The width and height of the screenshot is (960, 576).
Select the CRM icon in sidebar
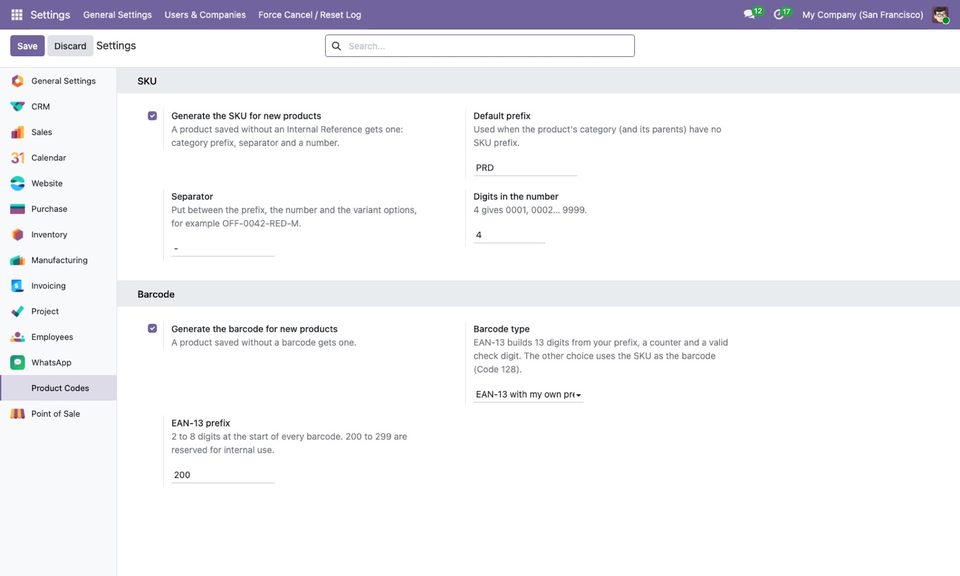tap(18, 107)
